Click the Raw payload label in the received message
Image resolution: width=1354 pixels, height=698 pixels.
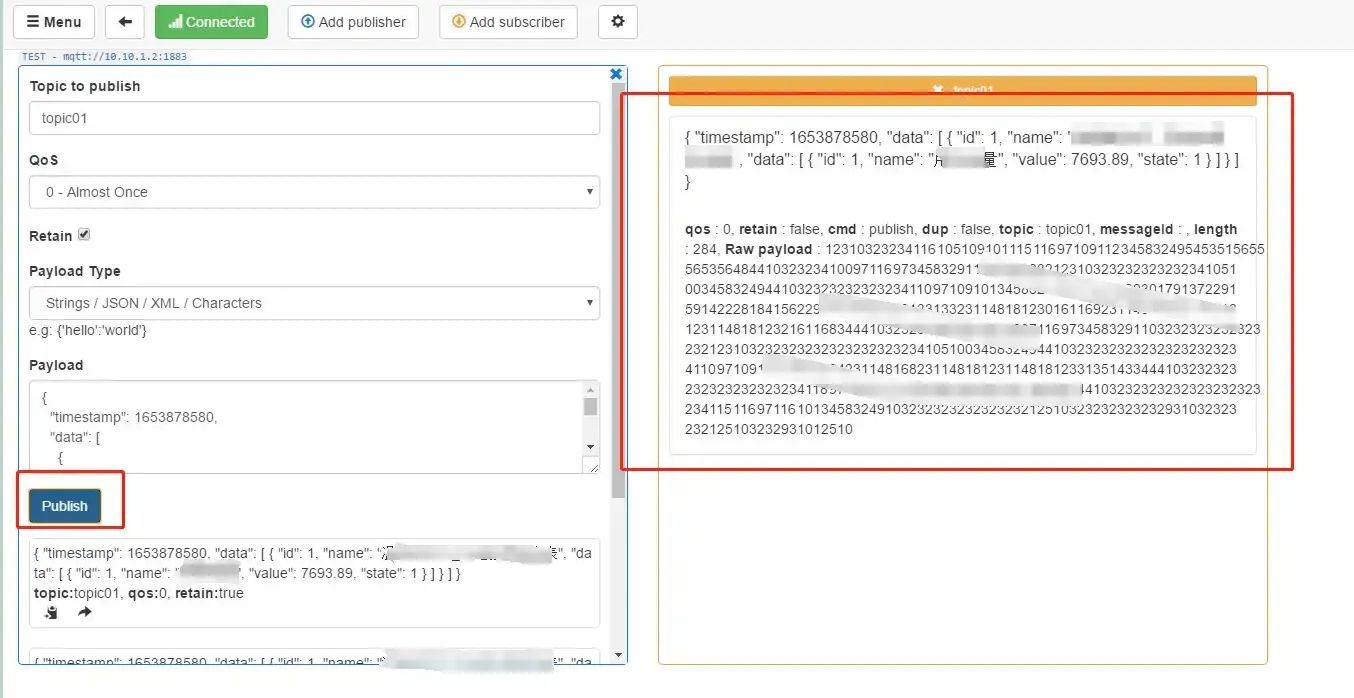(769, 249)
